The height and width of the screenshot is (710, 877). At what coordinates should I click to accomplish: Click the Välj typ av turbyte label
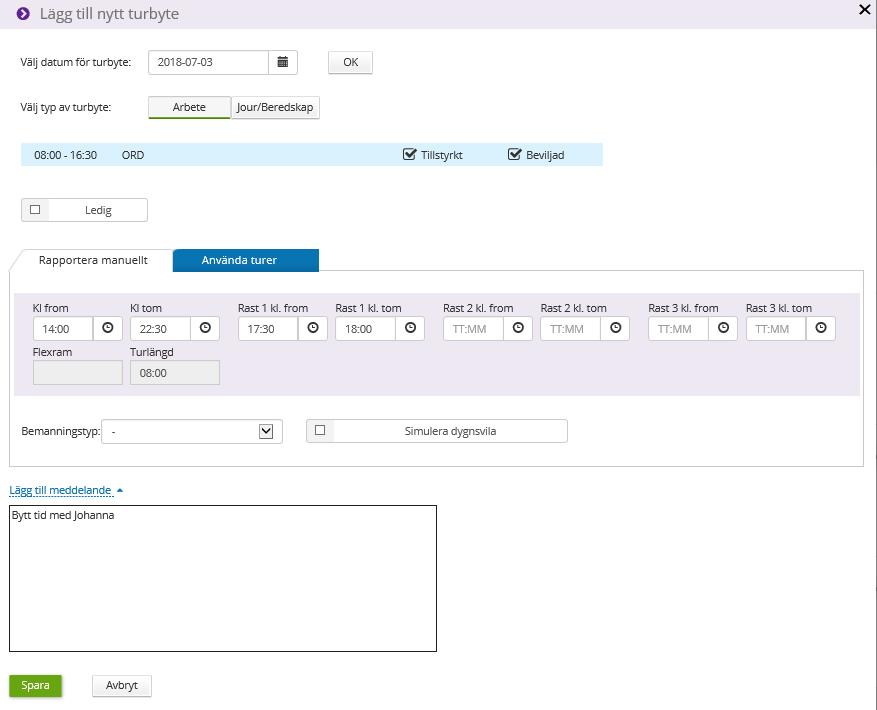coord(65,107)
